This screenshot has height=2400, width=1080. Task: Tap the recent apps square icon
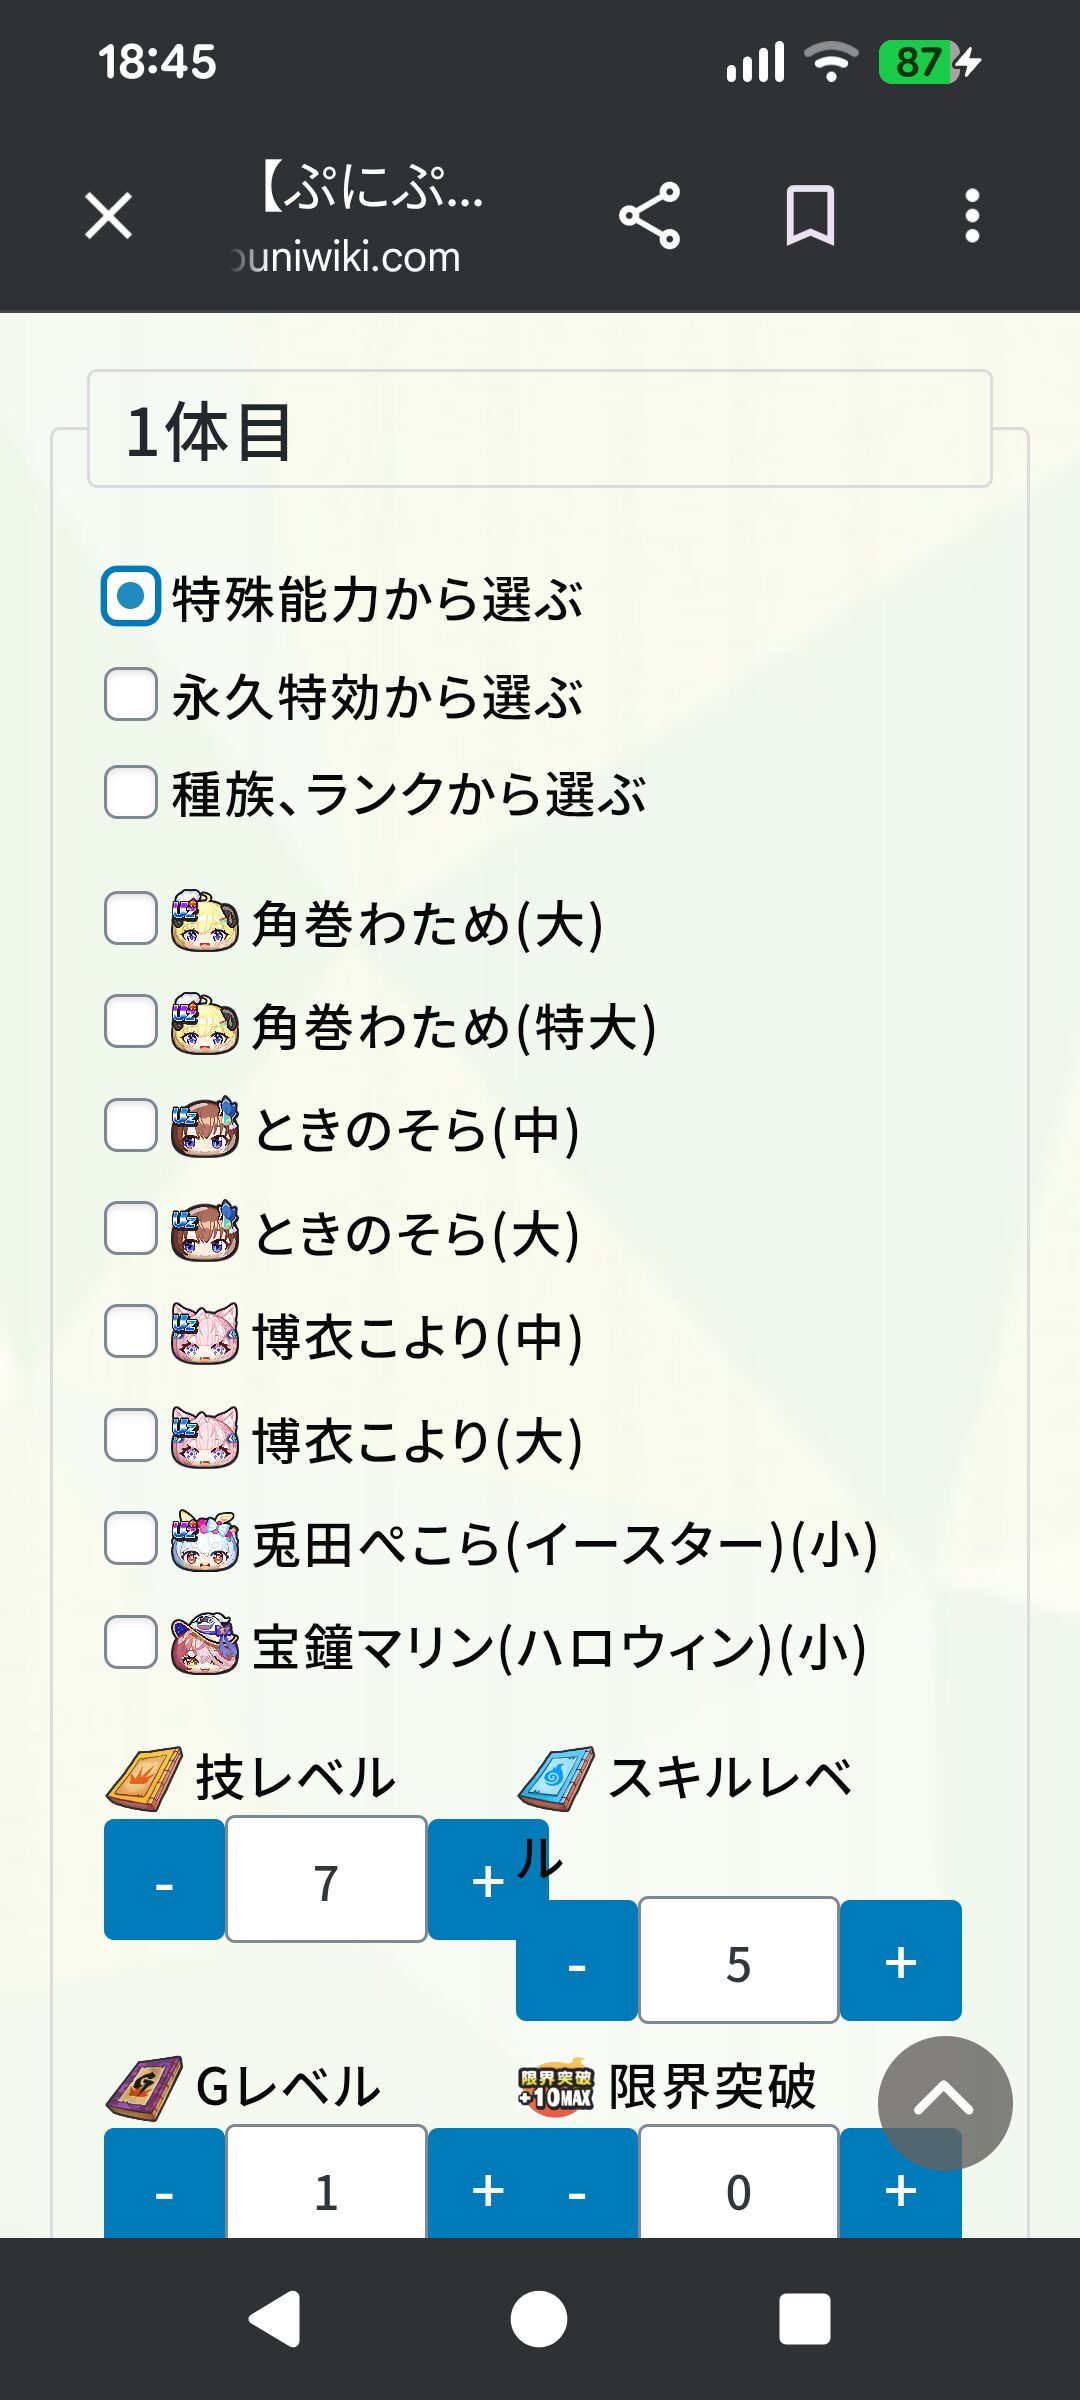[804, 2318]
